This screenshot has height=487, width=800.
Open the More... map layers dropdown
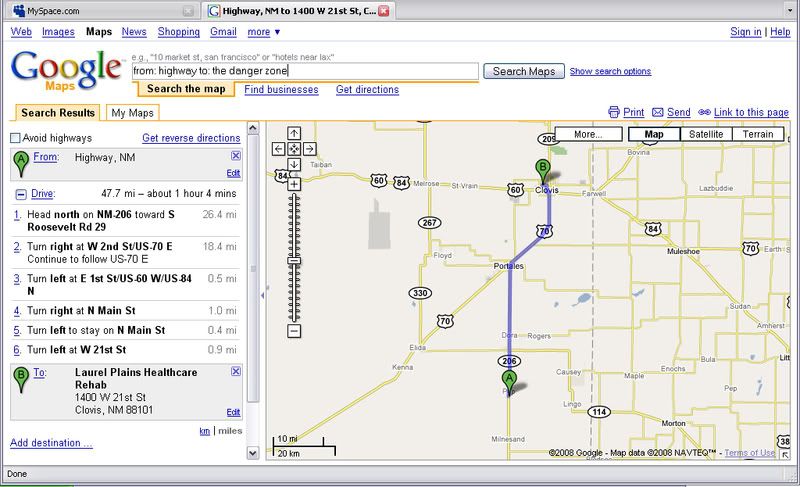(587, 134)
